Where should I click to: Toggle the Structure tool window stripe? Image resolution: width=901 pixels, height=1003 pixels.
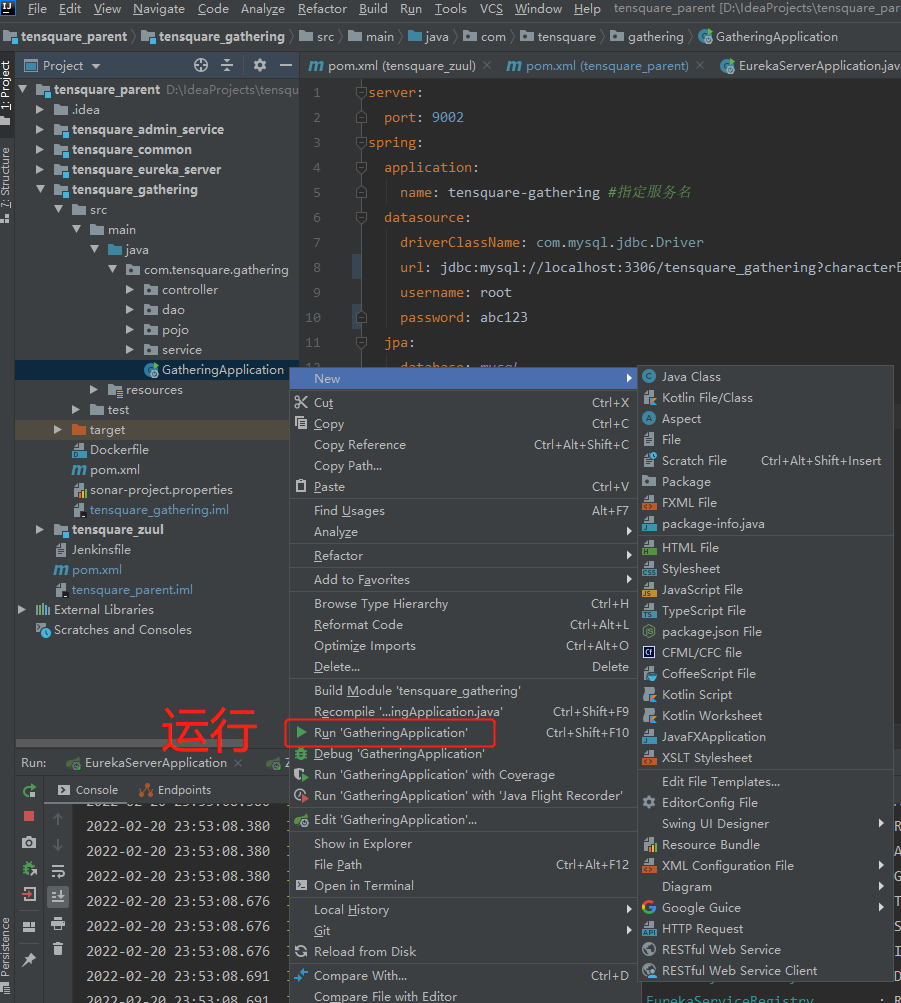pos(6,184)
